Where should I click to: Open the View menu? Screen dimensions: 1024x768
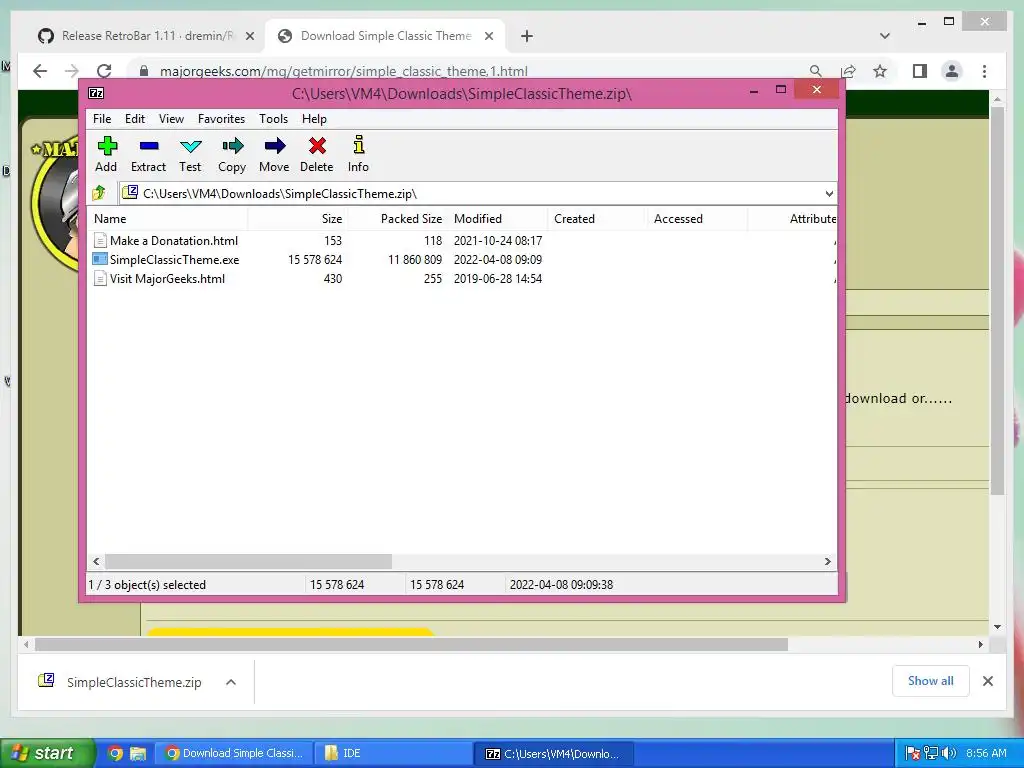coord(171,118)
